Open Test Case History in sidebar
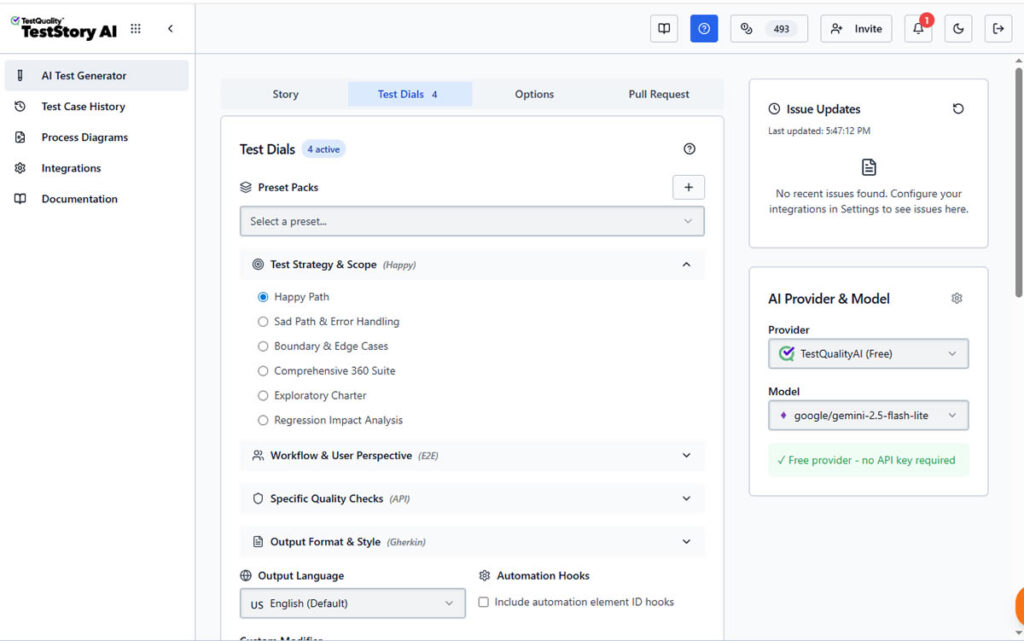1024x641 pixels. [x=83, y=107]
